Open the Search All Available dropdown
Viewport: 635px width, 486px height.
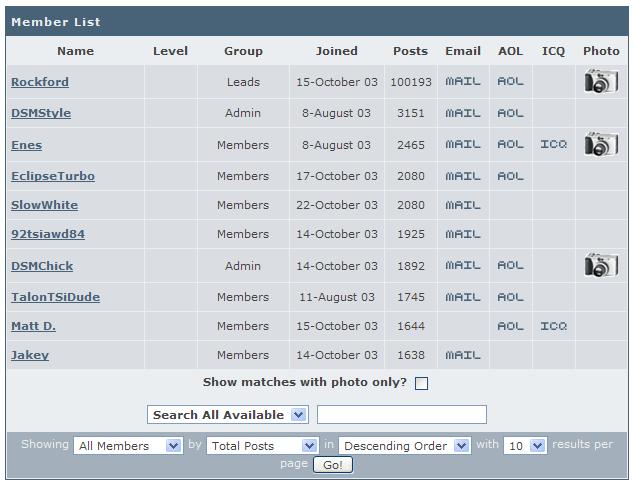point(228,414)
